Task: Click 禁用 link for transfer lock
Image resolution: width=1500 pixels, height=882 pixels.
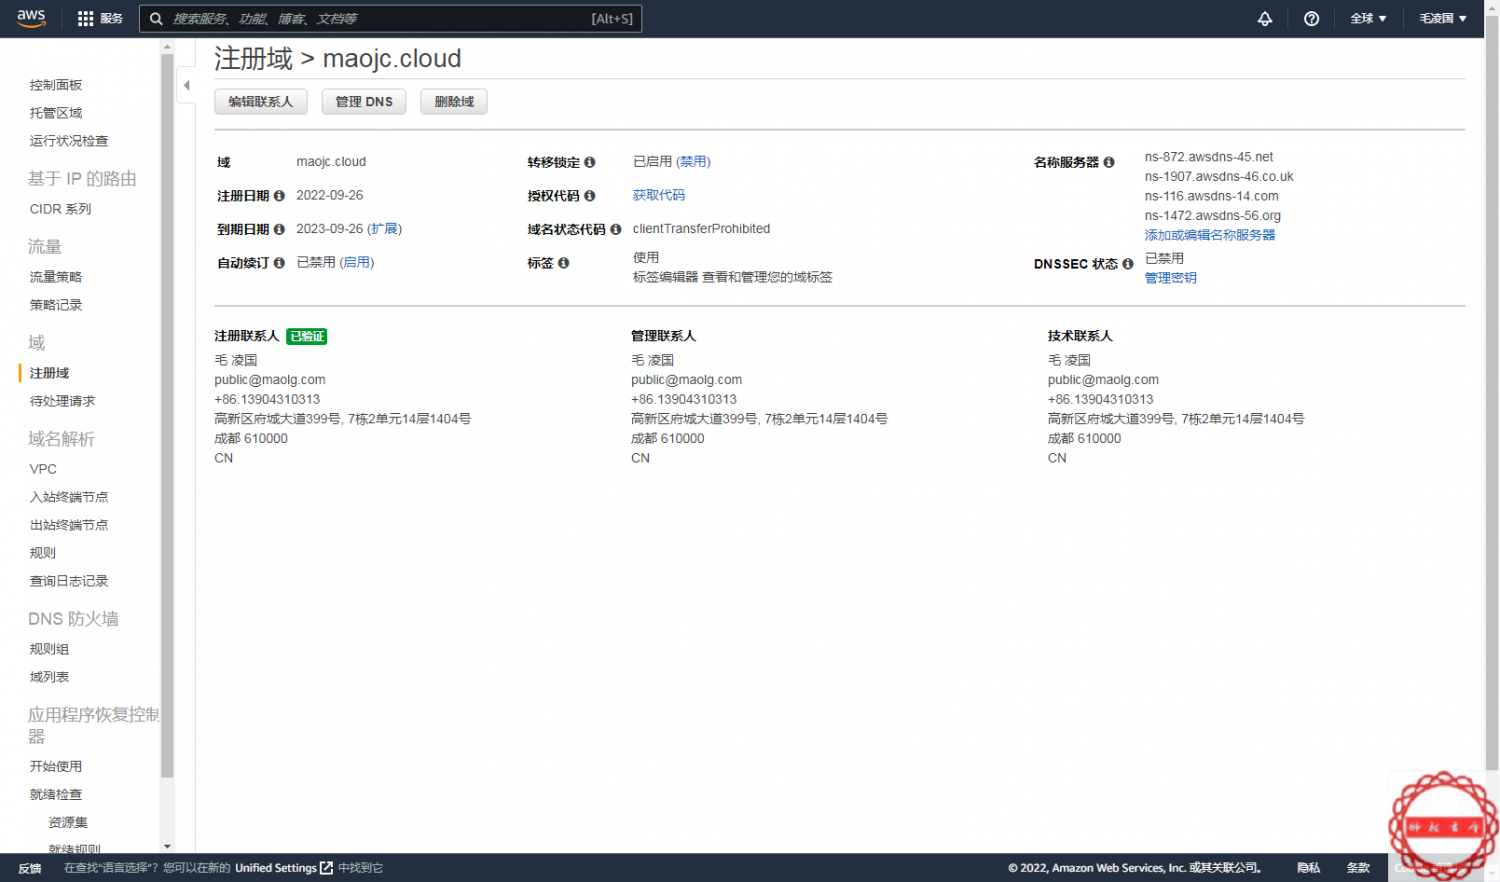Action: (693, 161)
